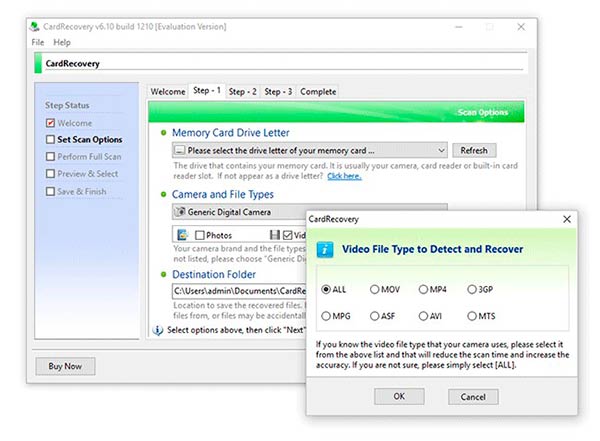Follow the 'Click here.' link
The height and width of the screenshot is (441, 600).
click(x=344, y=176)
